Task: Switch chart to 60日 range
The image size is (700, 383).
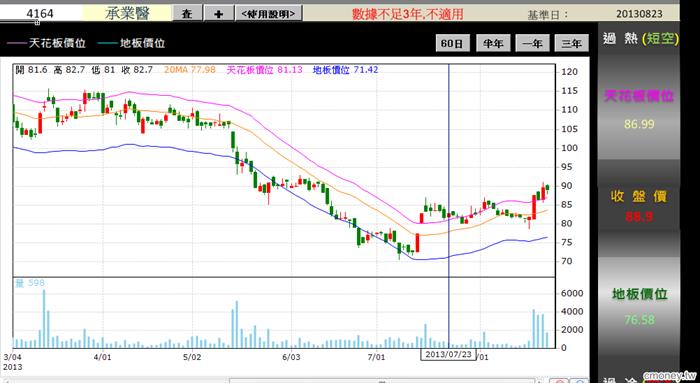Action: pyautogui.click(x=452, y=43)
